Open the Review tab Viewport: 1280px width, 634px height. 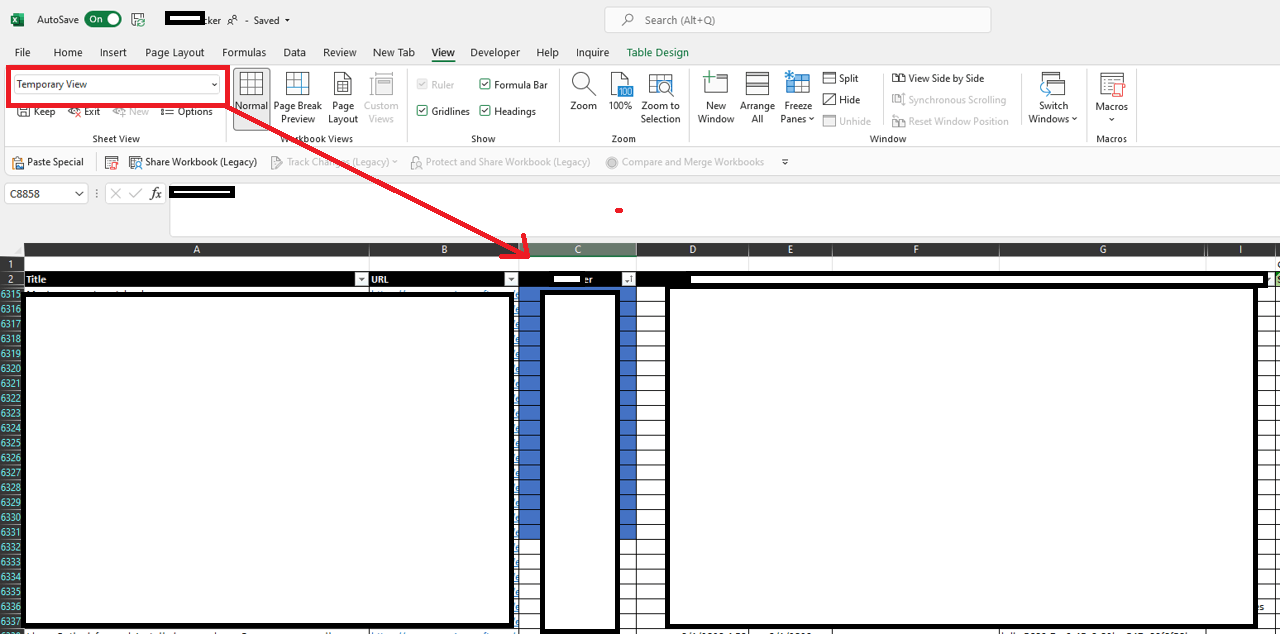tap(339, 53)
